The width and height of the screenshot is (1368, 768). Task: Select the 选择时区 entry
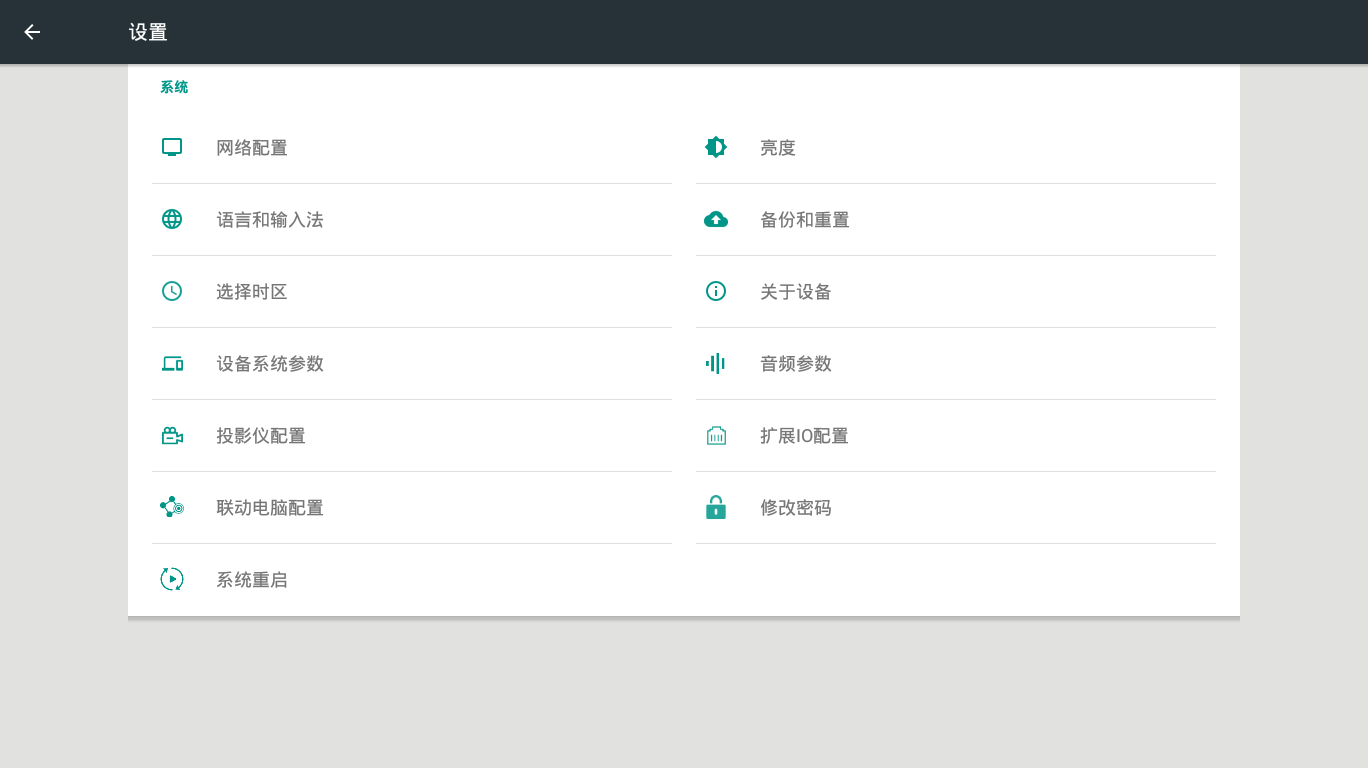(252, 292)
